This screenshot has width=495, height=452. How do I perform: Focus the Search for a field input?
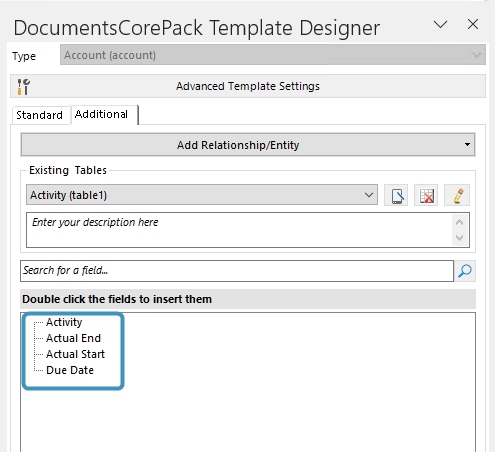pos(237,271)
